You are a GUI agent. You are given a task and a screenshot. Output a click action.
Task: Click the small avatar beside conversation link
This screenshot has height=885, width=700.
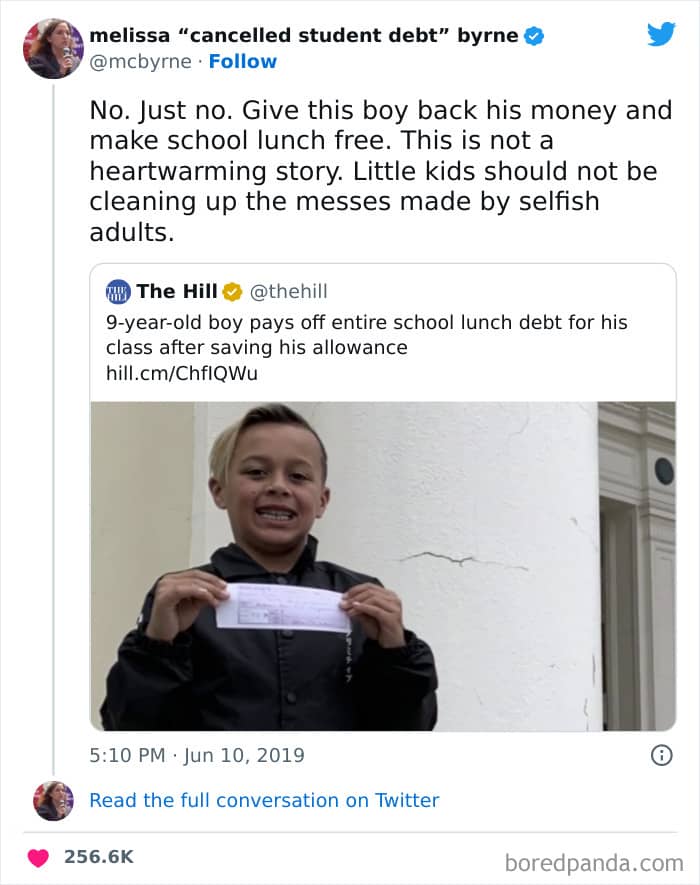54,801
